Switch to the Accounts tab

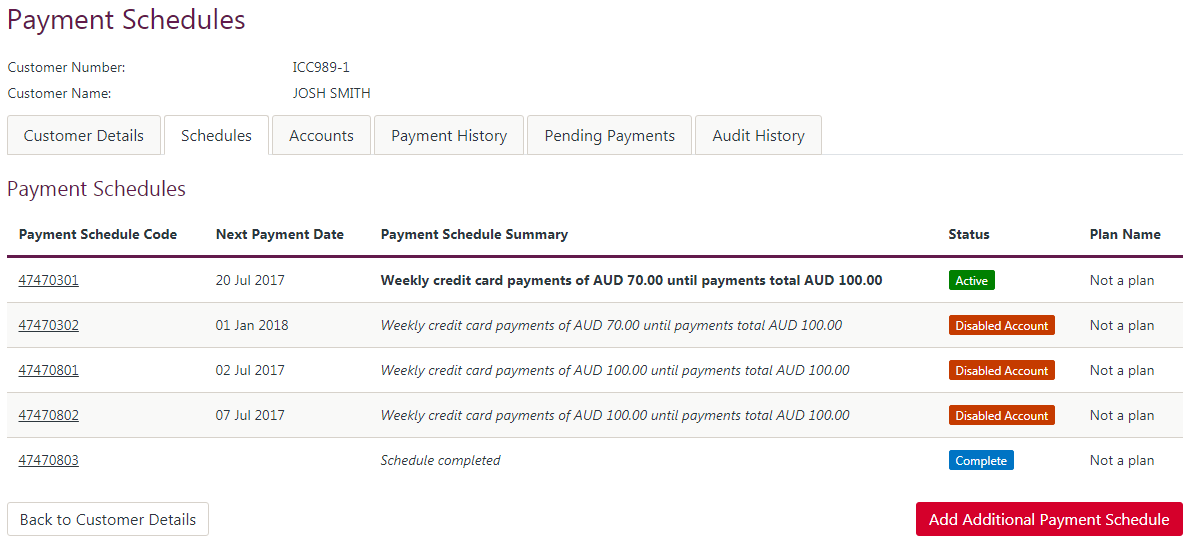click(x=321, y=136)
